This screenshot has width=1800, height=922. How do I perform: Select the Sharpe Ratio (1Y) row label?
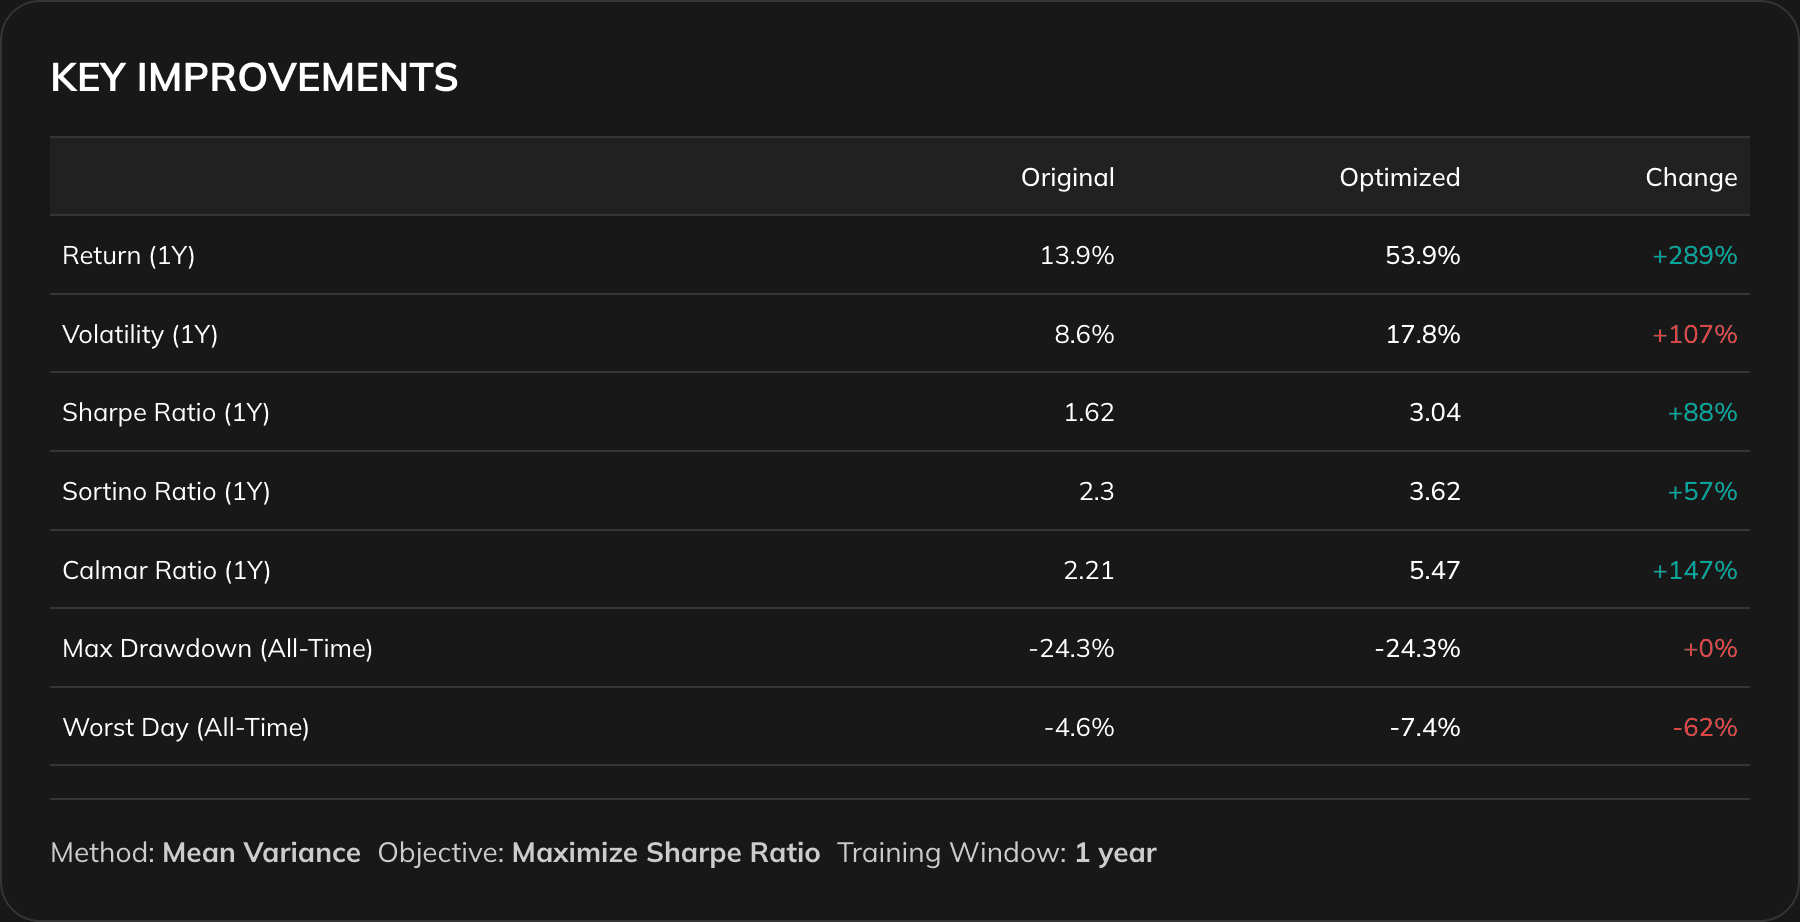[166, 413]
